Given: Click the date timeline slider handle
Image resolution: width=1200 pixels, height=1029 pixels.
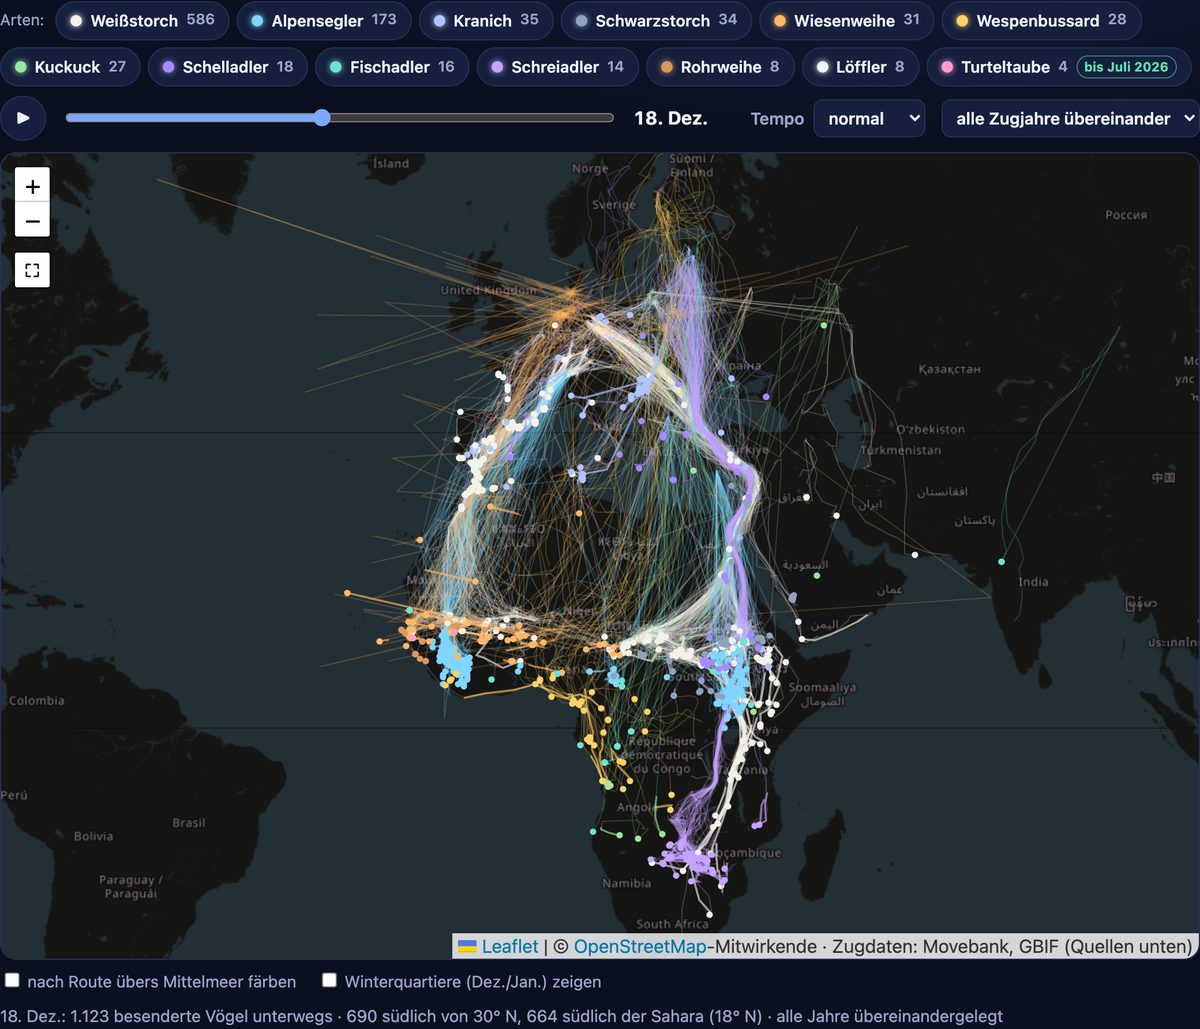Looking at the screenshot, I should pyautogui.click(x=322, y=118).
